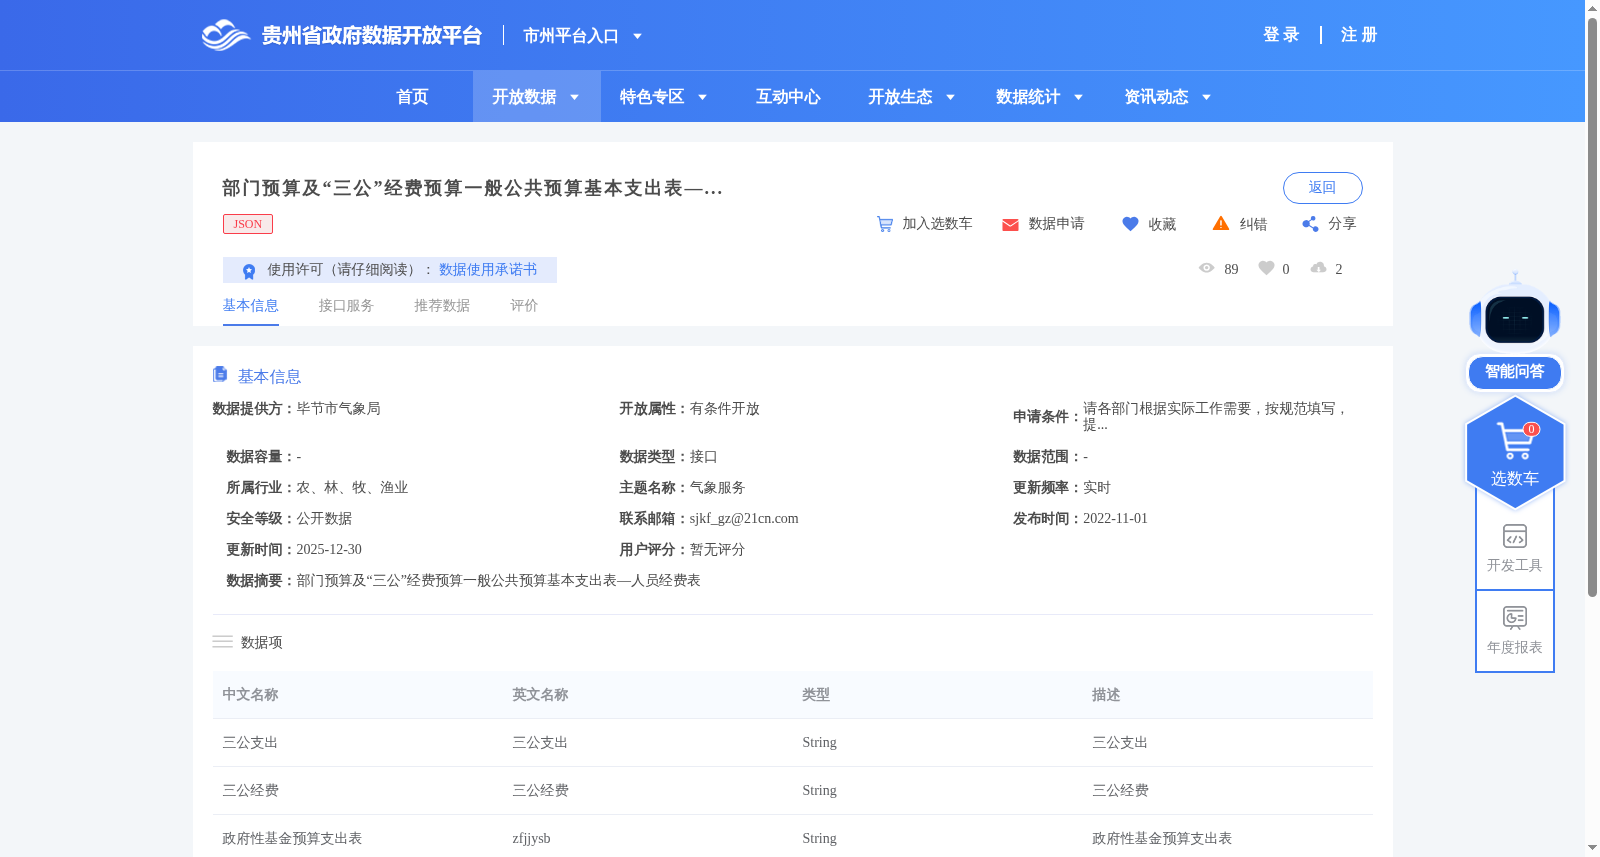
Task: Expand the 开放数据 menu arrow
Action: click(x=574, y=98)
